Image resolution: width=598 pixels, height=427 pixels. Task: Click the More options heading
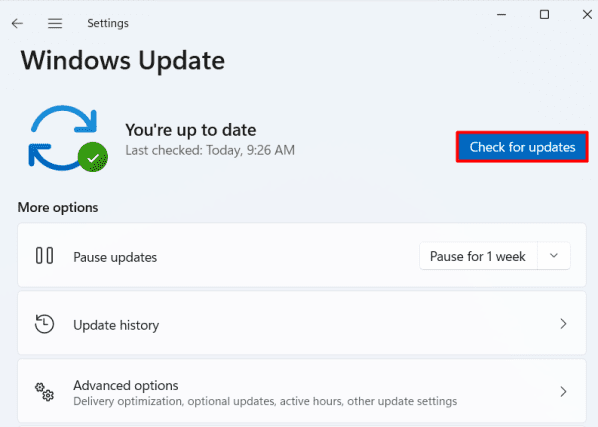(x=58, y=207)
